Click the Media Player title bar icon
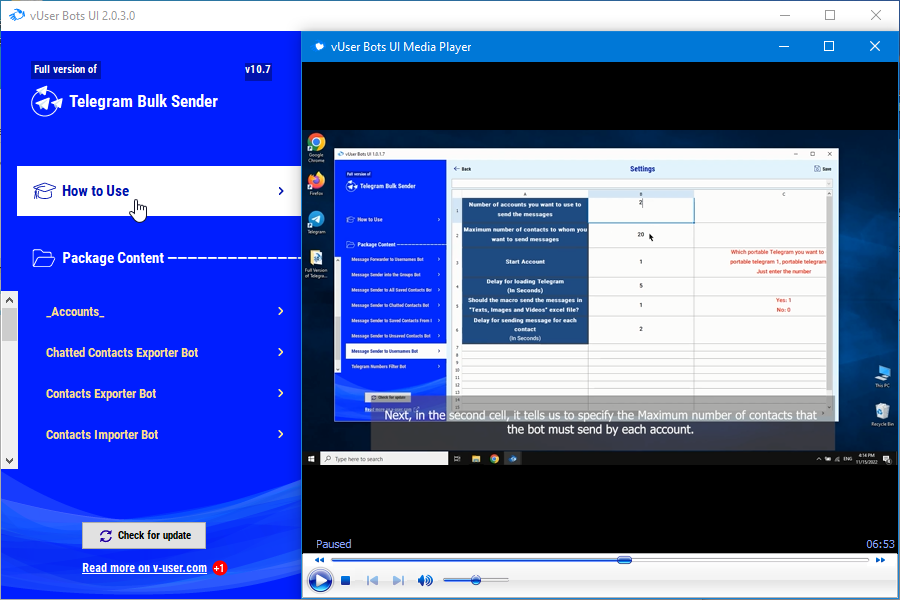This screenshot has height=600, width=900. point(319,47)
